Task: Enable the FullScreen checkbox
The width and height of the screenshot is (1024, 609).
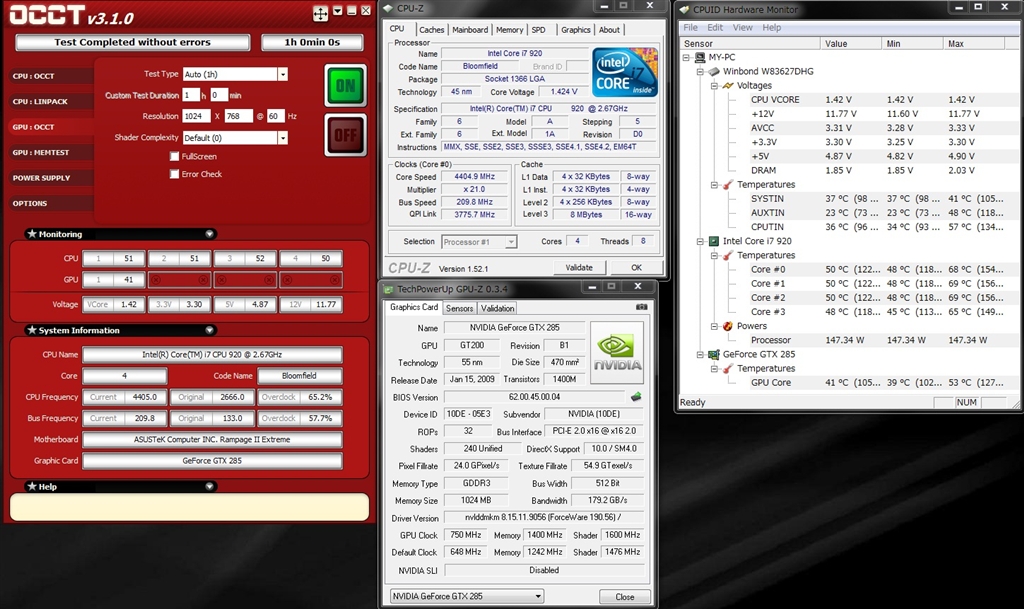Action: click(175, 157)
